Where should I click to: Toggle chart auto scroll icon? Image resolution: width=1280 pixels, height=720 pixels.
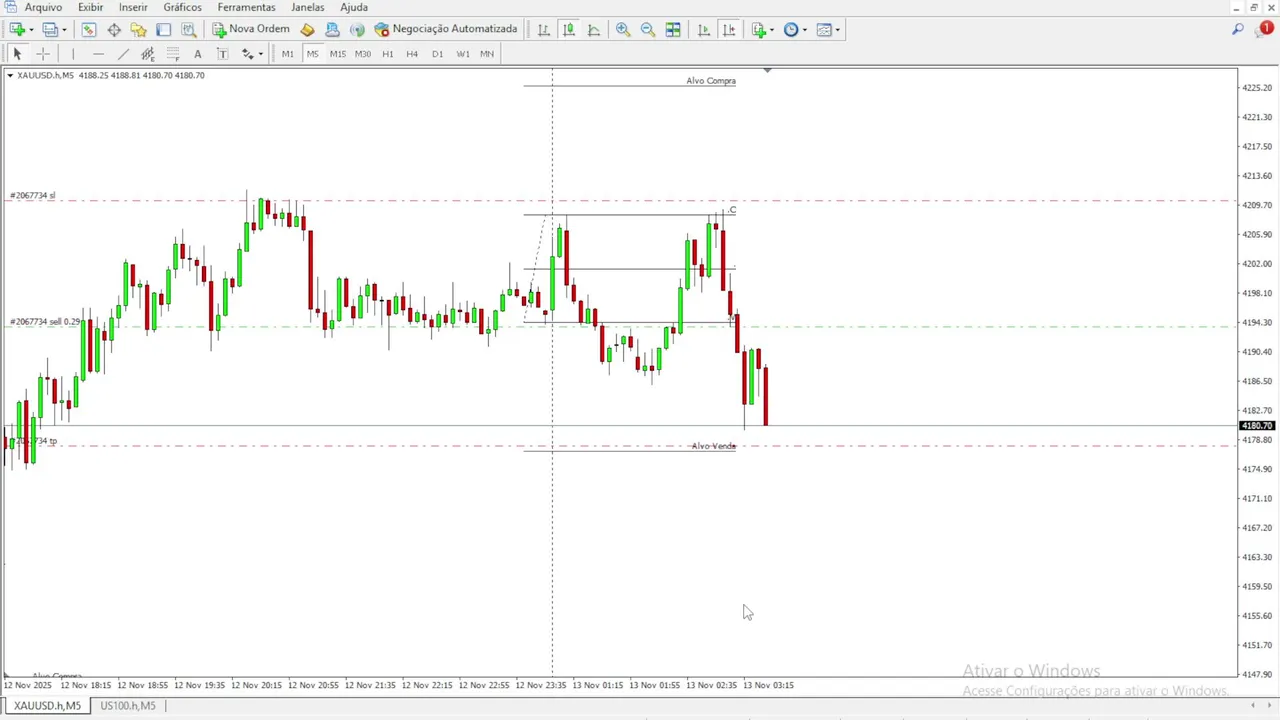click(704, 30)
